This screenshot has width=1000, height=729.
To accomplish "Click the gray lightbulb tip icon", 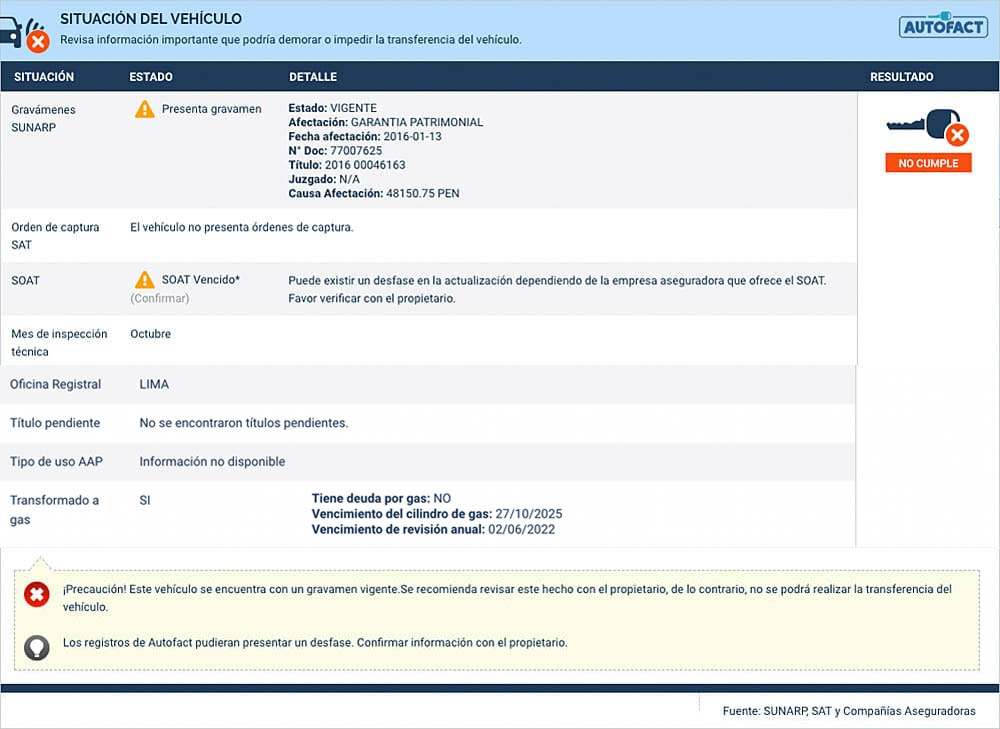I will (x=37, y=646).
